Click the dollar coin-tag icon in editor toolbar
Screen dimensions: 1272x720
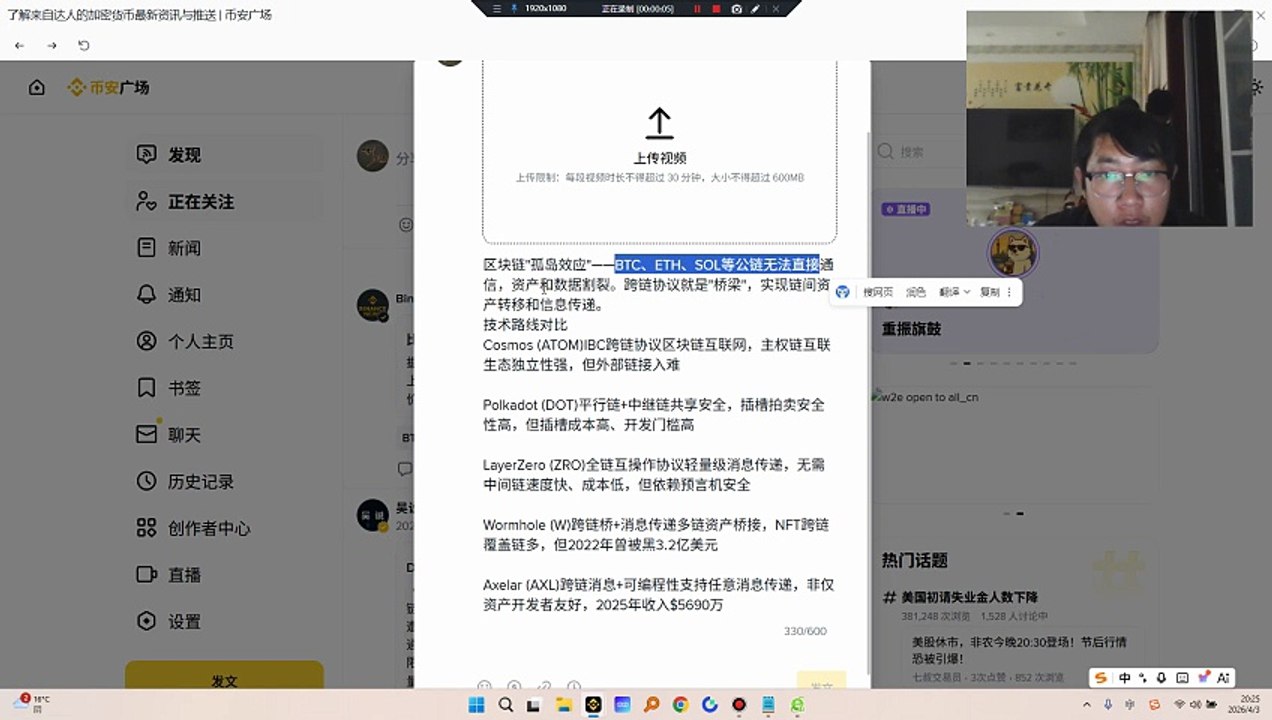point(514,686)
